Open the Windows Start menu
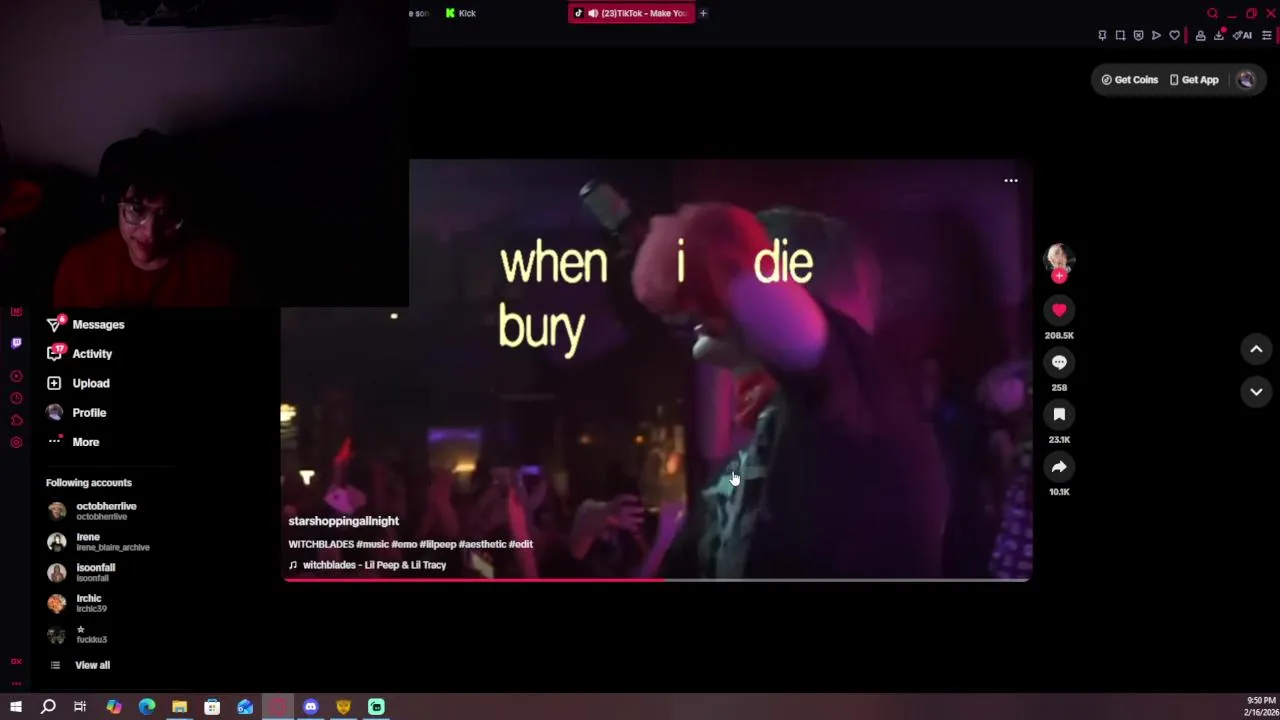Screen dimensions: 1280x720 pyautogui.click(x=16, y=707)
